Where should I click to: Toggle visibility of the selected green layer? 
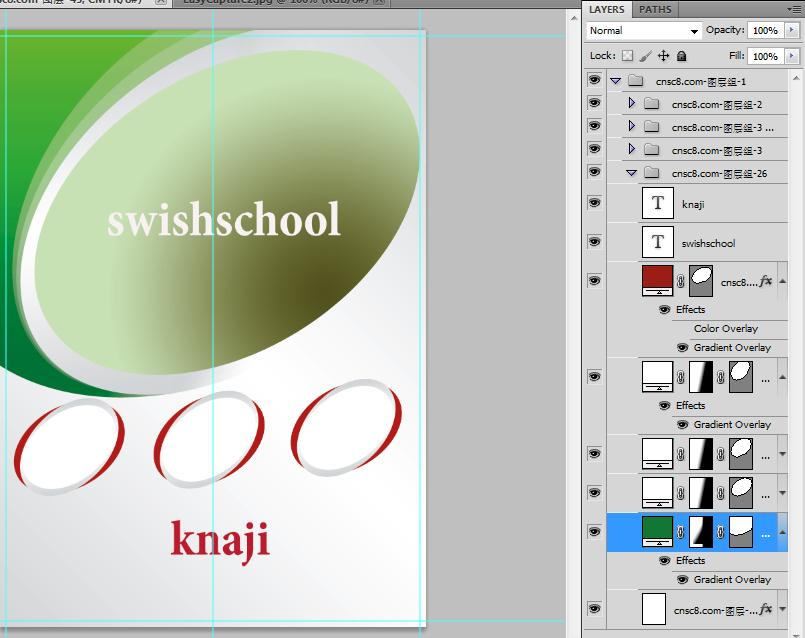click(594, 532)
